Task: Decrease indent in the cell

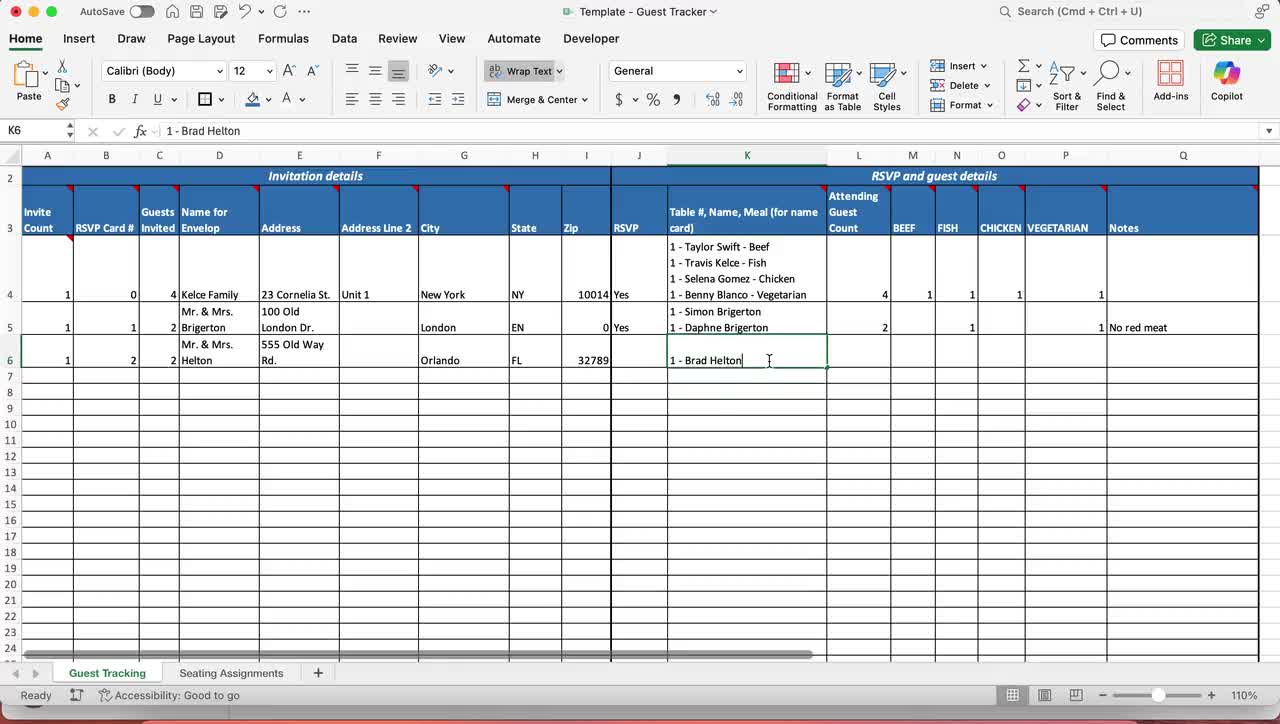Action: click(x=434, y=99)
